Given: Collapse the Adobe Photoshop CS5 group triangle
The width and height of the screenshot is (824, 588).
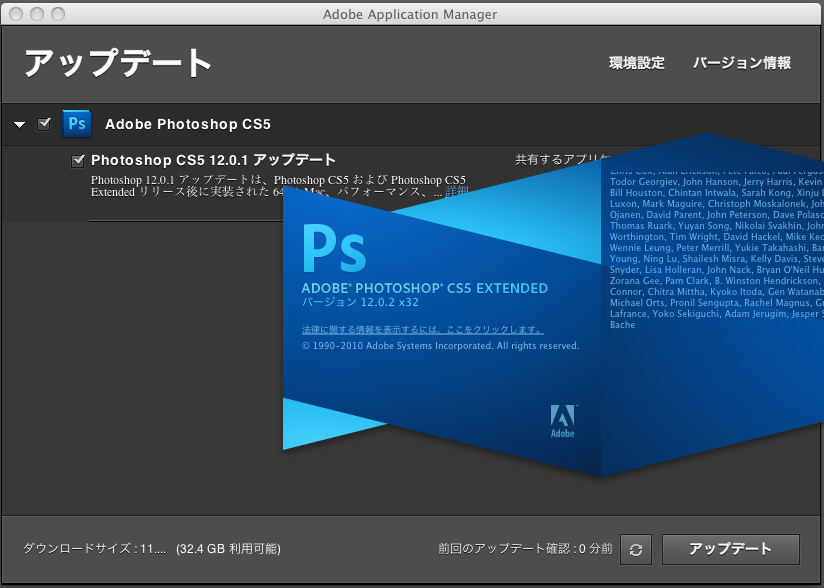Looking at the screenshot, I should coord(20,125).
